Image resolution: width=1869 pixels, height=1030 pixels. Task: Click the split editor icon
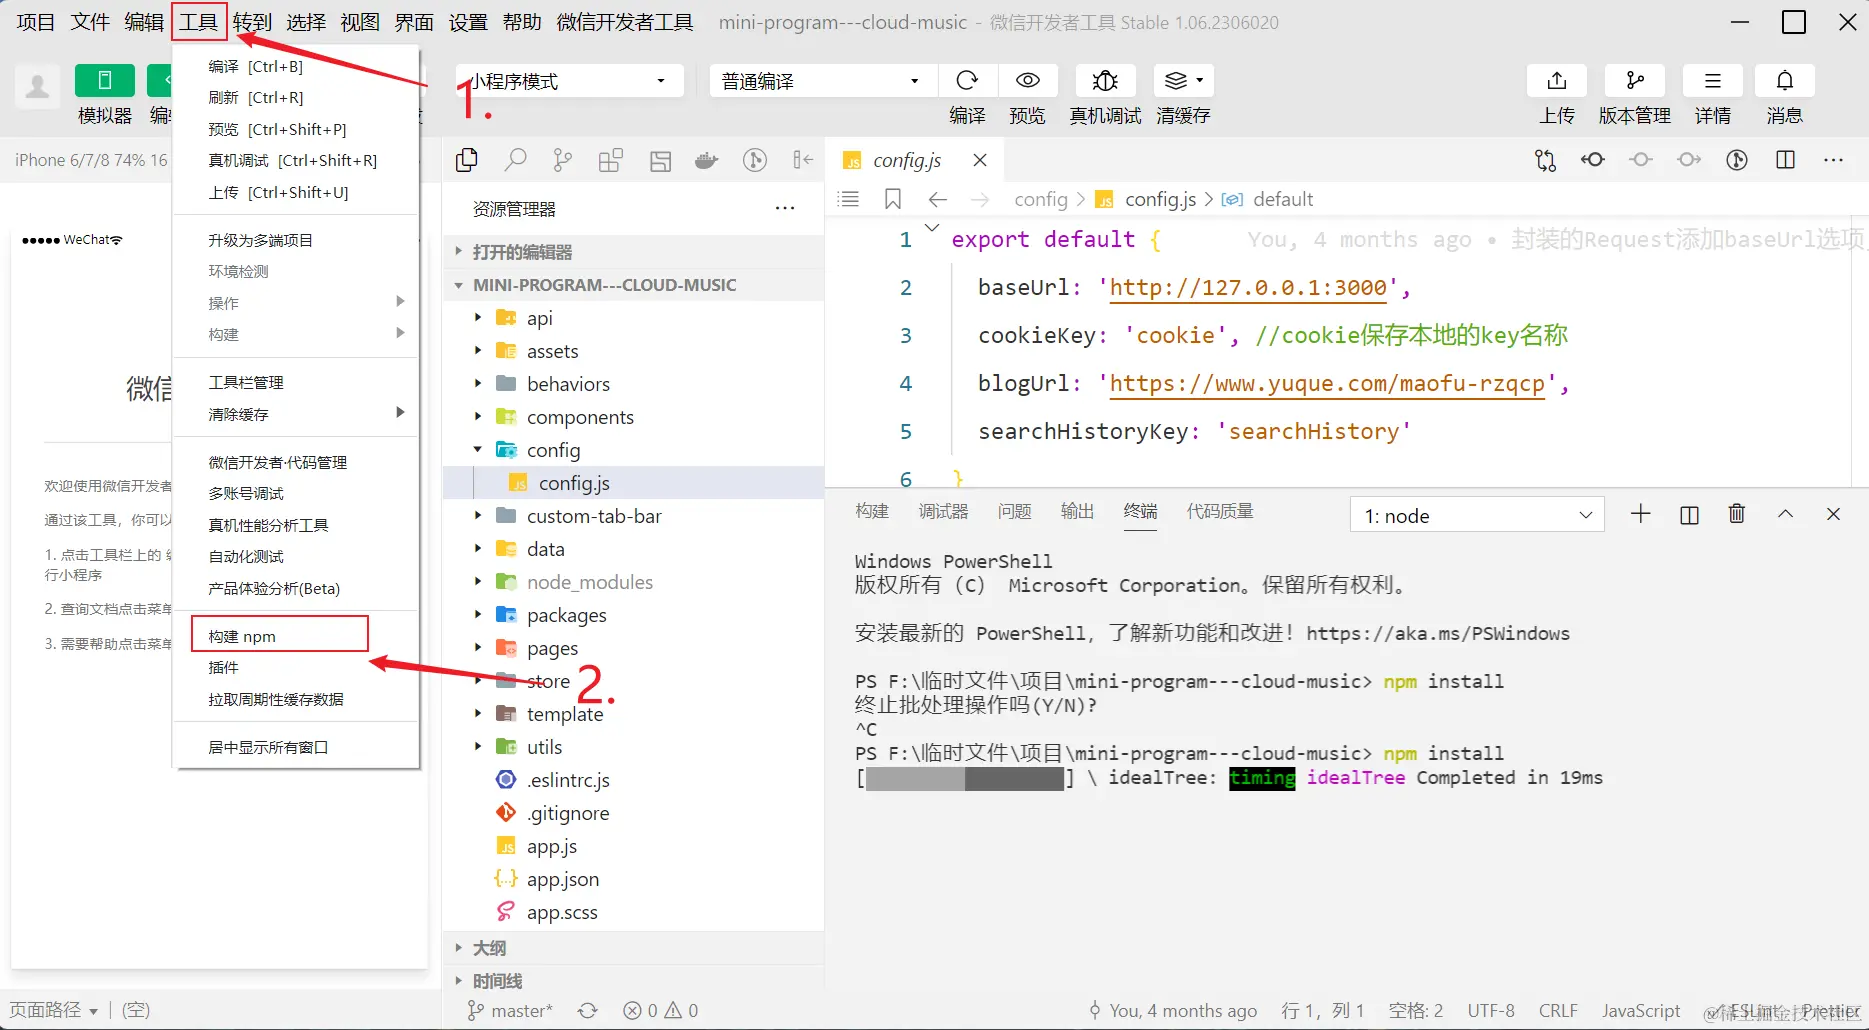pos(1785,160)
